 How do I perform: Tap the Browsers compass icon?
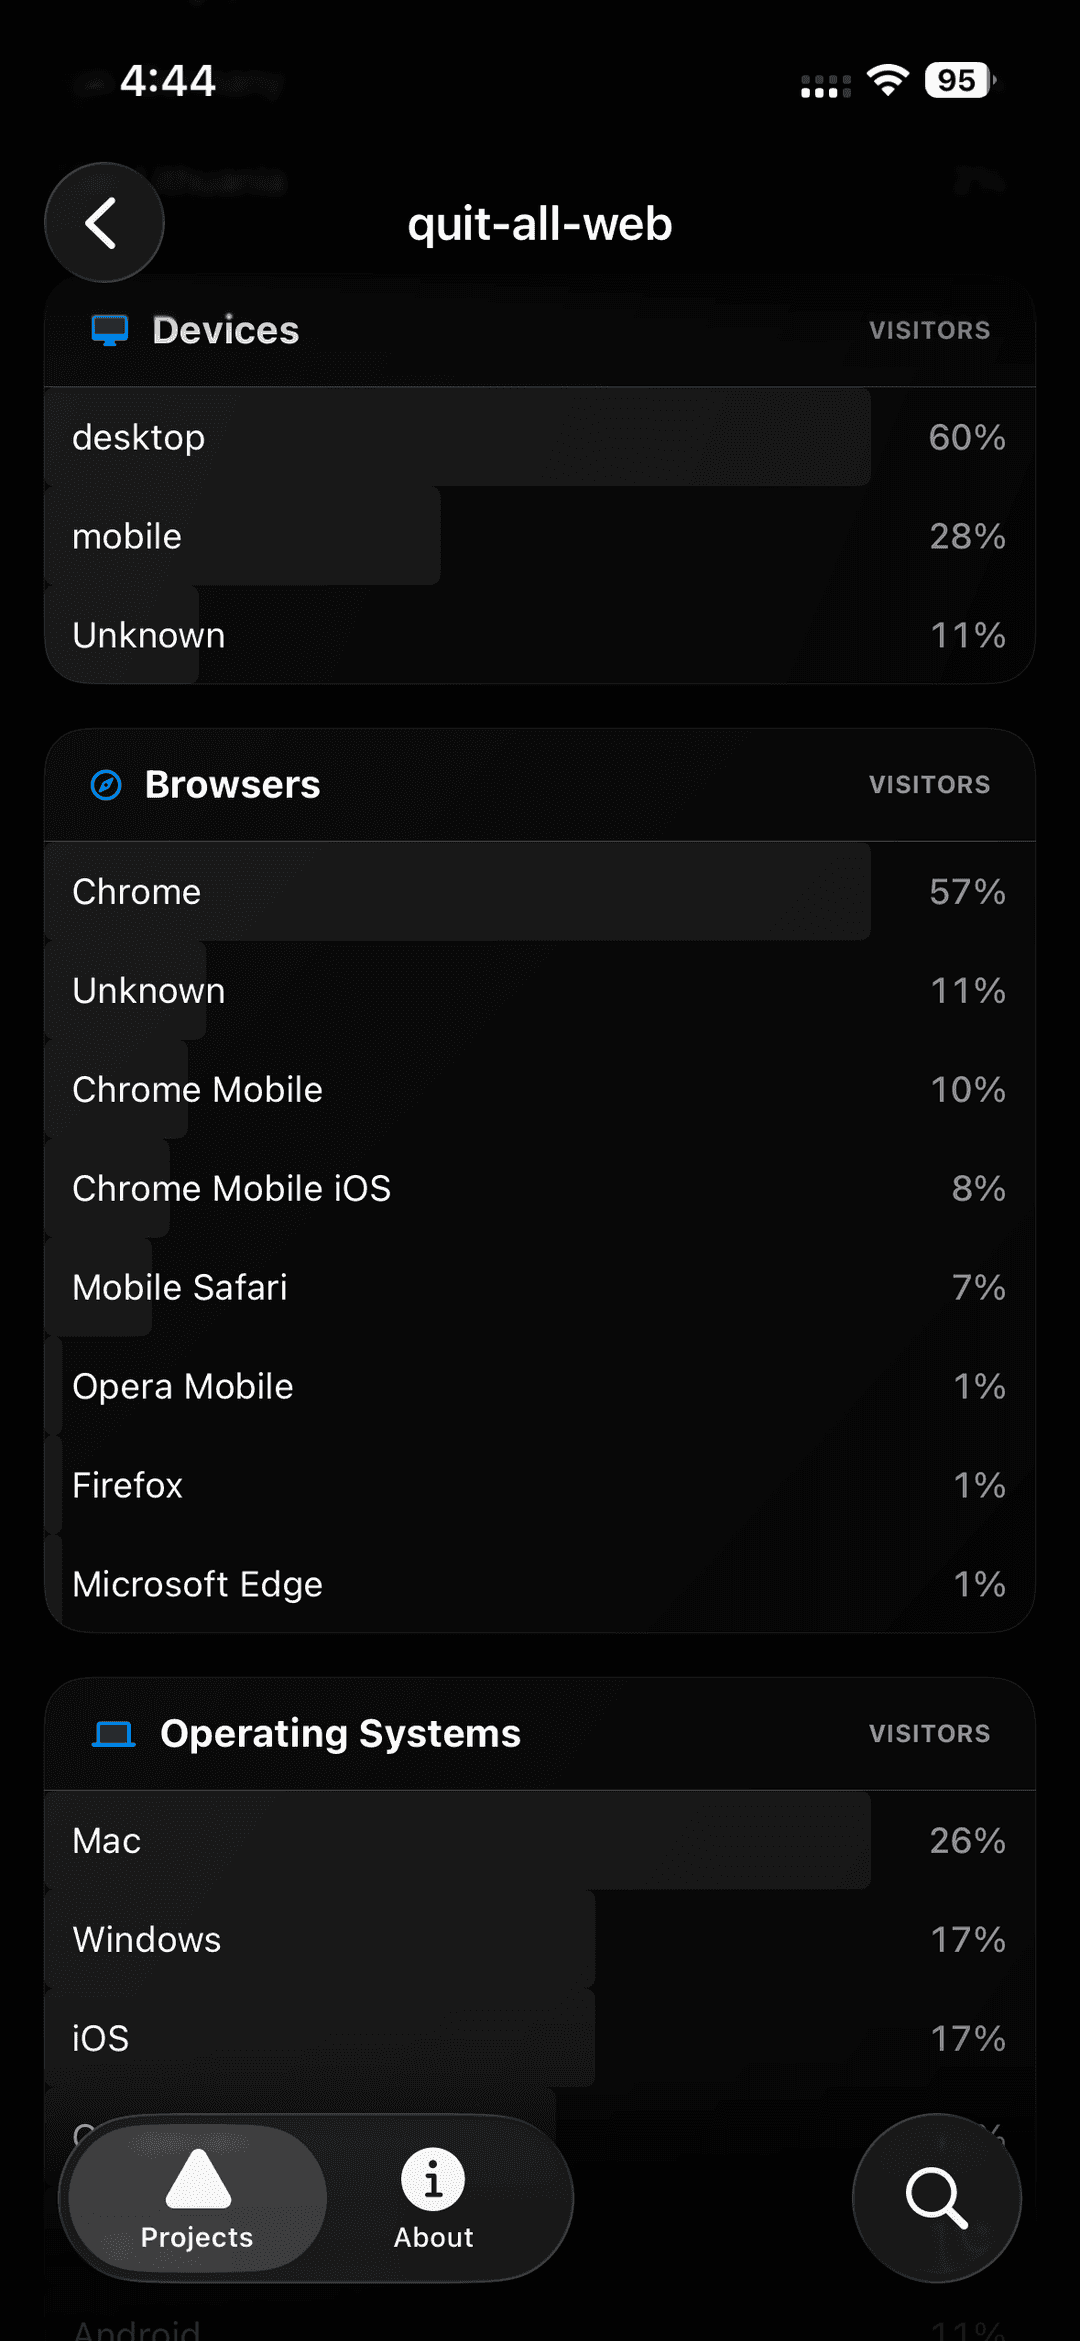[x=106, y=785]
